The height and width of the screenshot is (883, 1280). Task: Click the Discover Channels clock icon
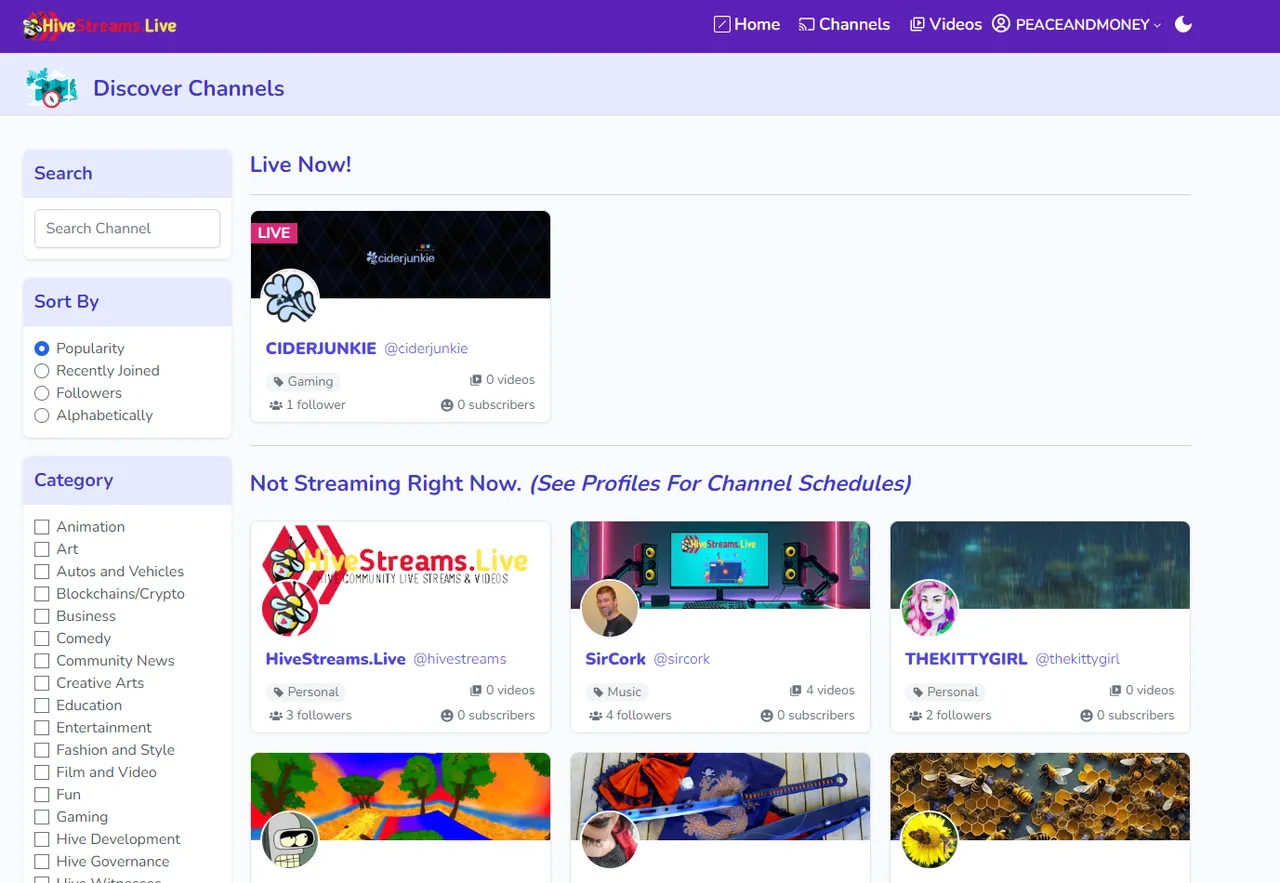point(51,88)
